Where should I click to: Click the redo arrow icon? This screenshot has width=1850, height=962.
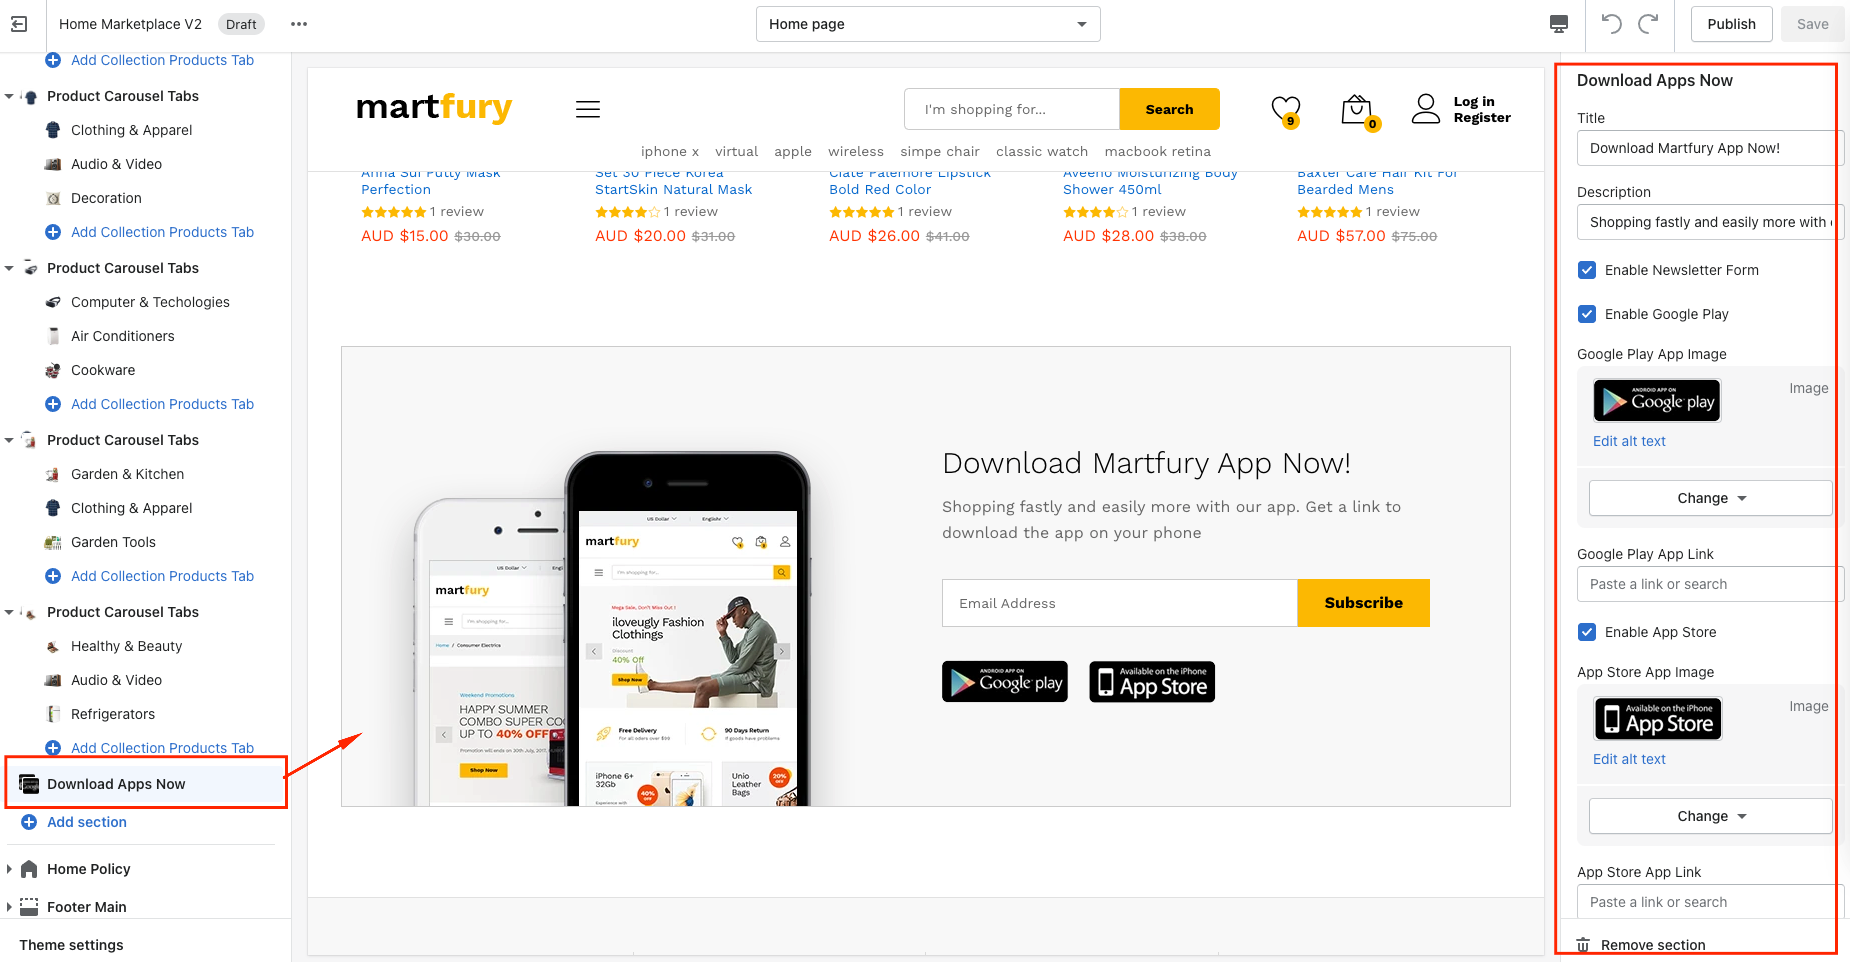tap(1648, 24)
